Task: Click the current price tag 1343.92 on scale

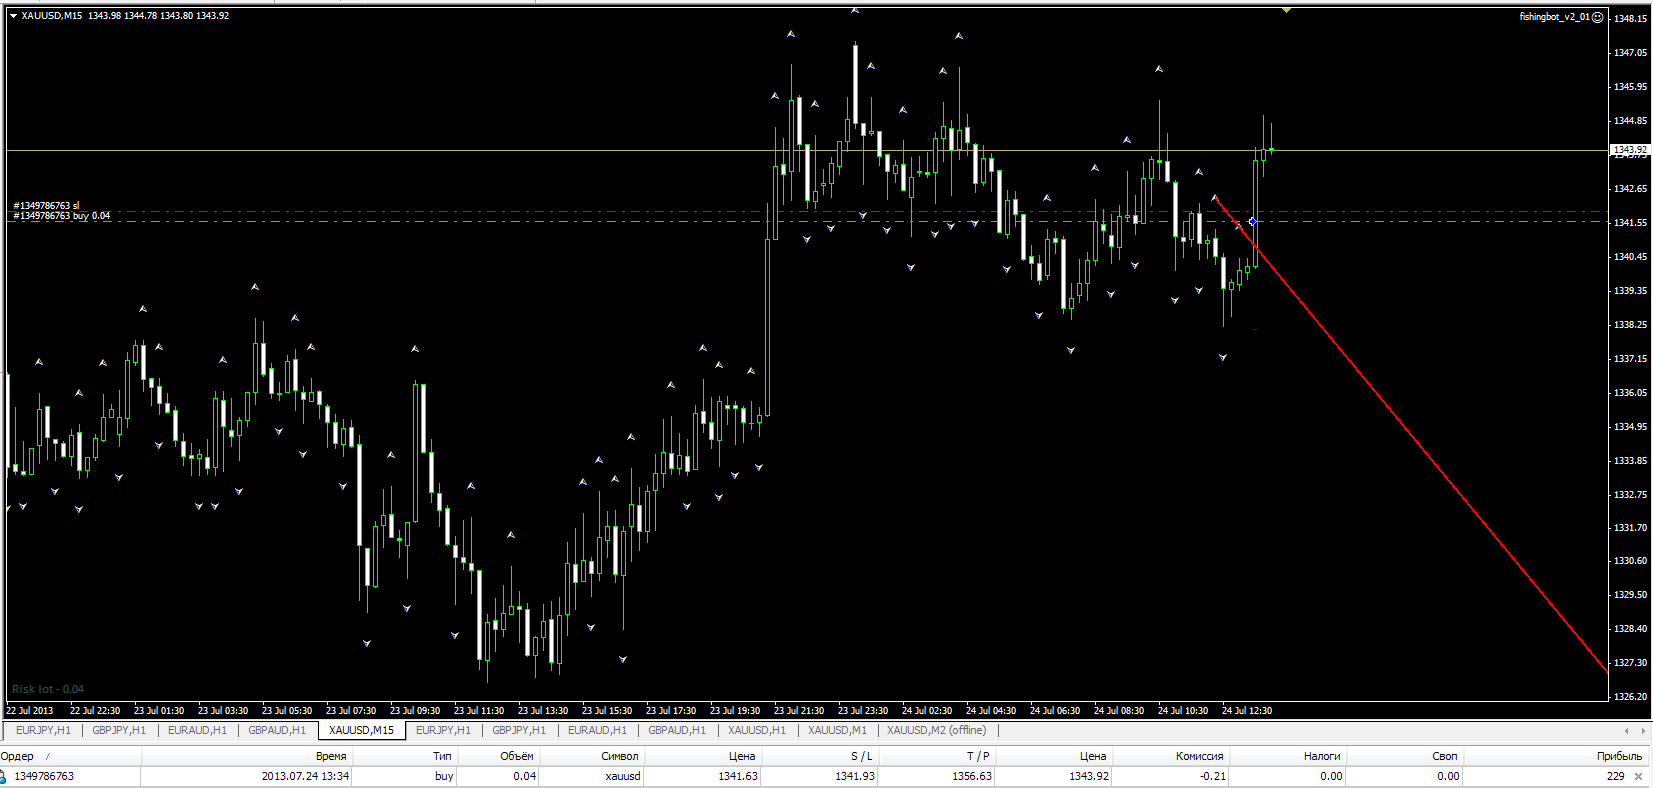Action: pyautogui.click(x=1630, y=150)
